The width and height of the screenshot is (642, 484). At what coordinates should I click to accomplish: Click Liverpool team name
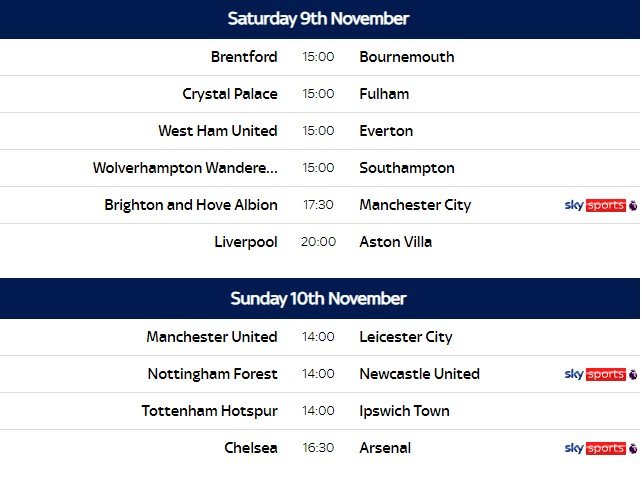pos(246,242)
